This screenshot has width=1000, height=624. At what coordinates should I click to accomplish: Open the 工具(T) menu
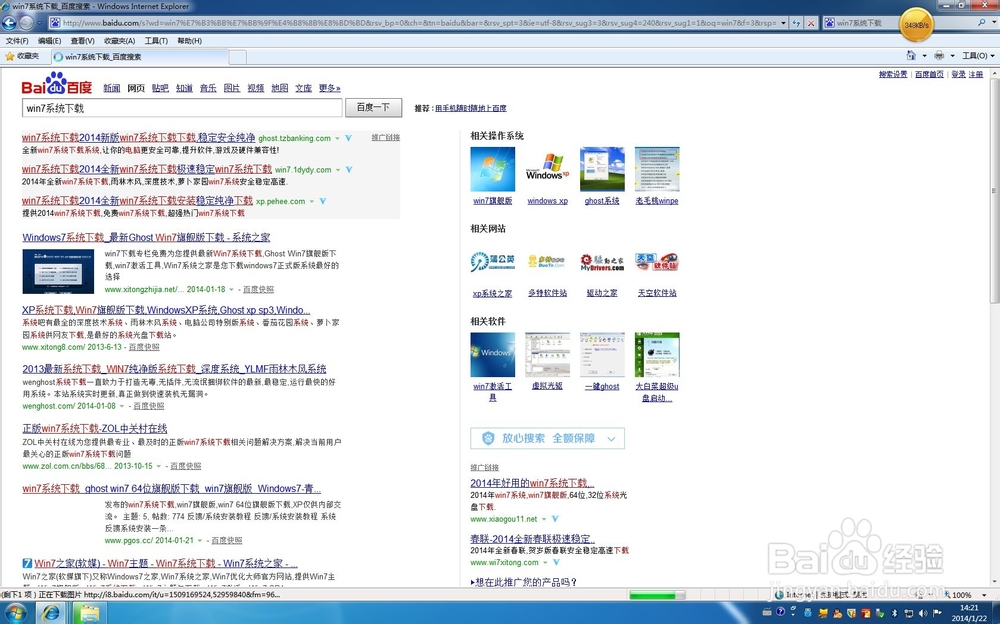[156, 41]
